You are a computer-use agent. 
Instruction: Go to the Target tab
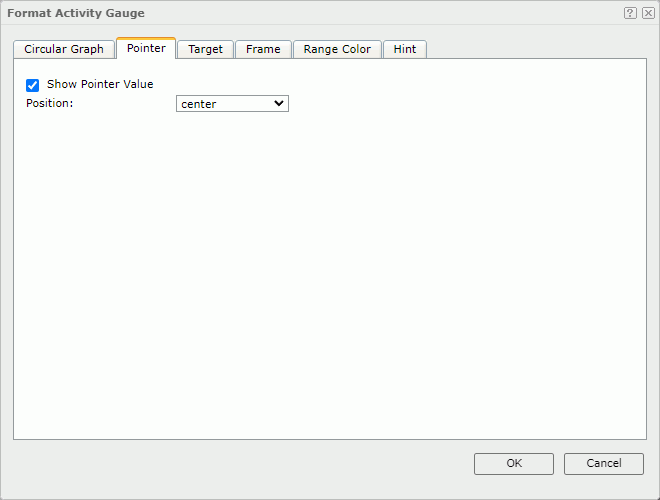pyautogui.click(x=205, y=49)
